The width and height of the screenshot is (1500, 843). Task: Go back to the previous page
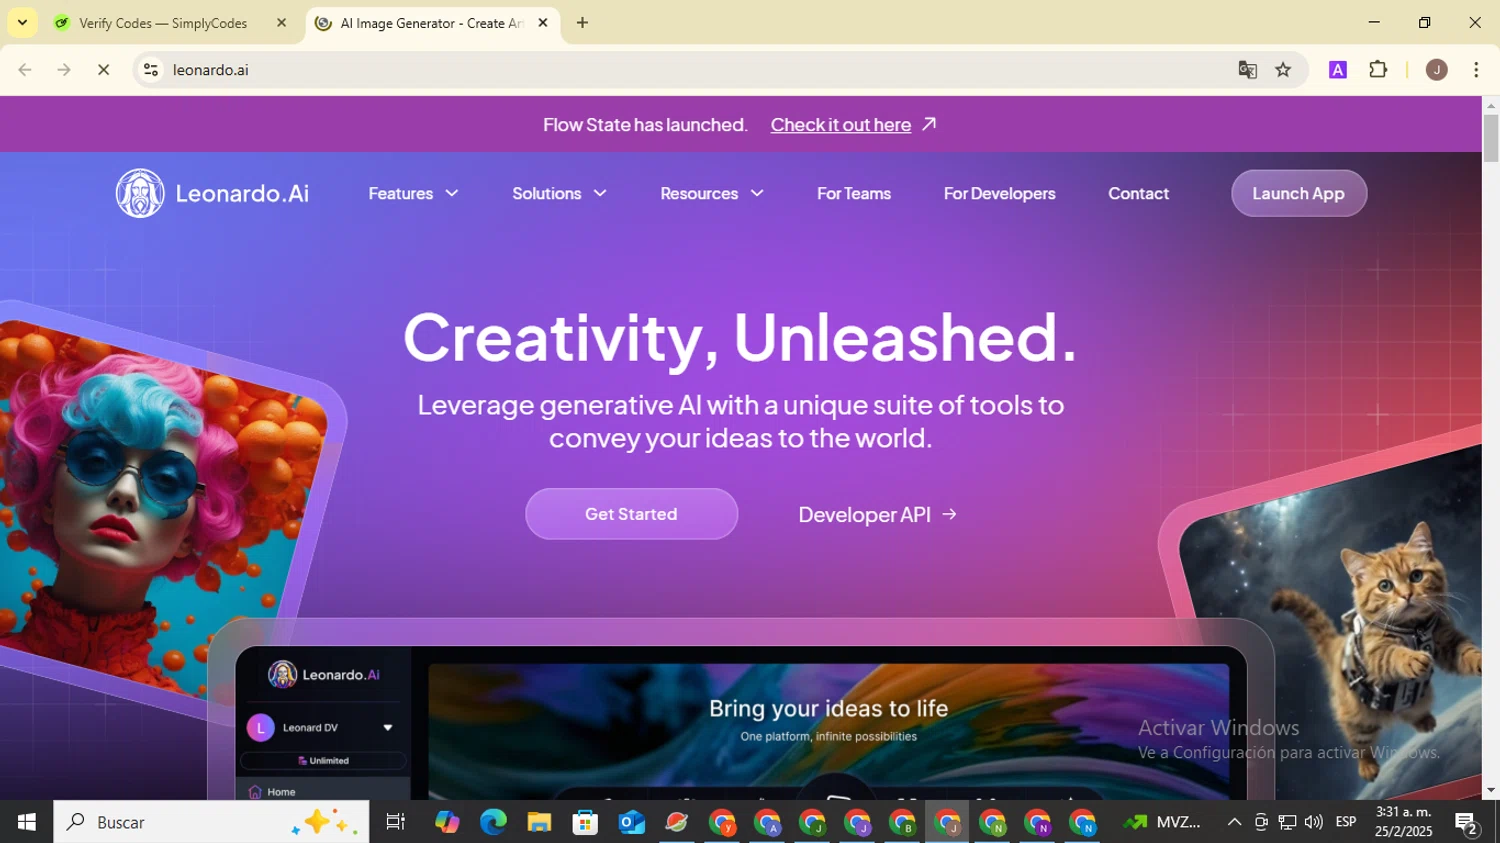pos(25,70)
